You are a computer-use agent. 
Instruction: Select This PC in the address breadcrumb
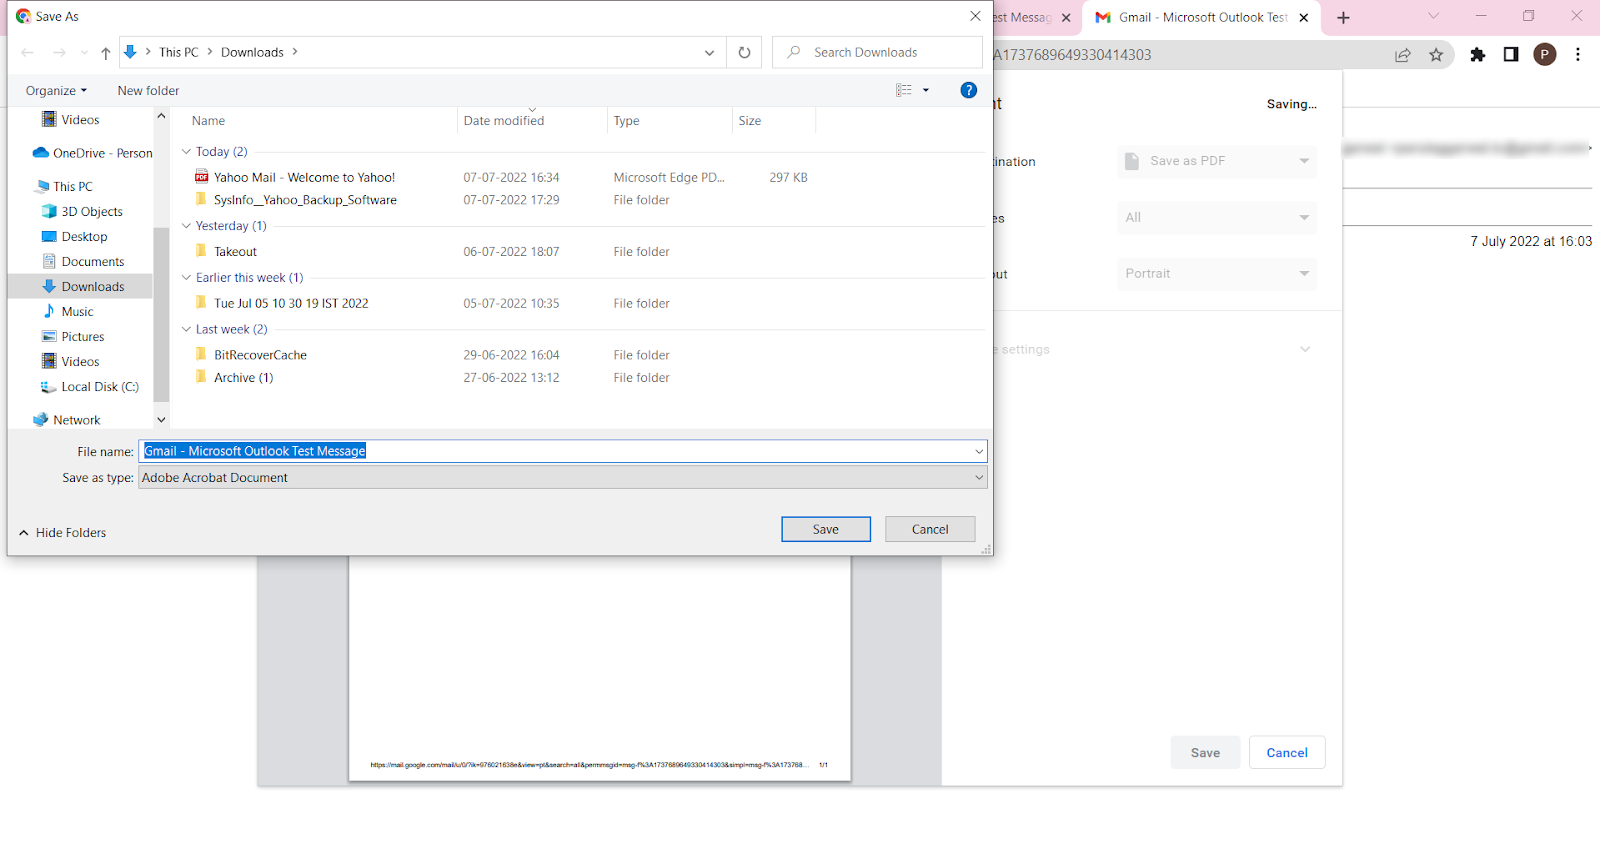pyautogui.click(x=179, y=53)
